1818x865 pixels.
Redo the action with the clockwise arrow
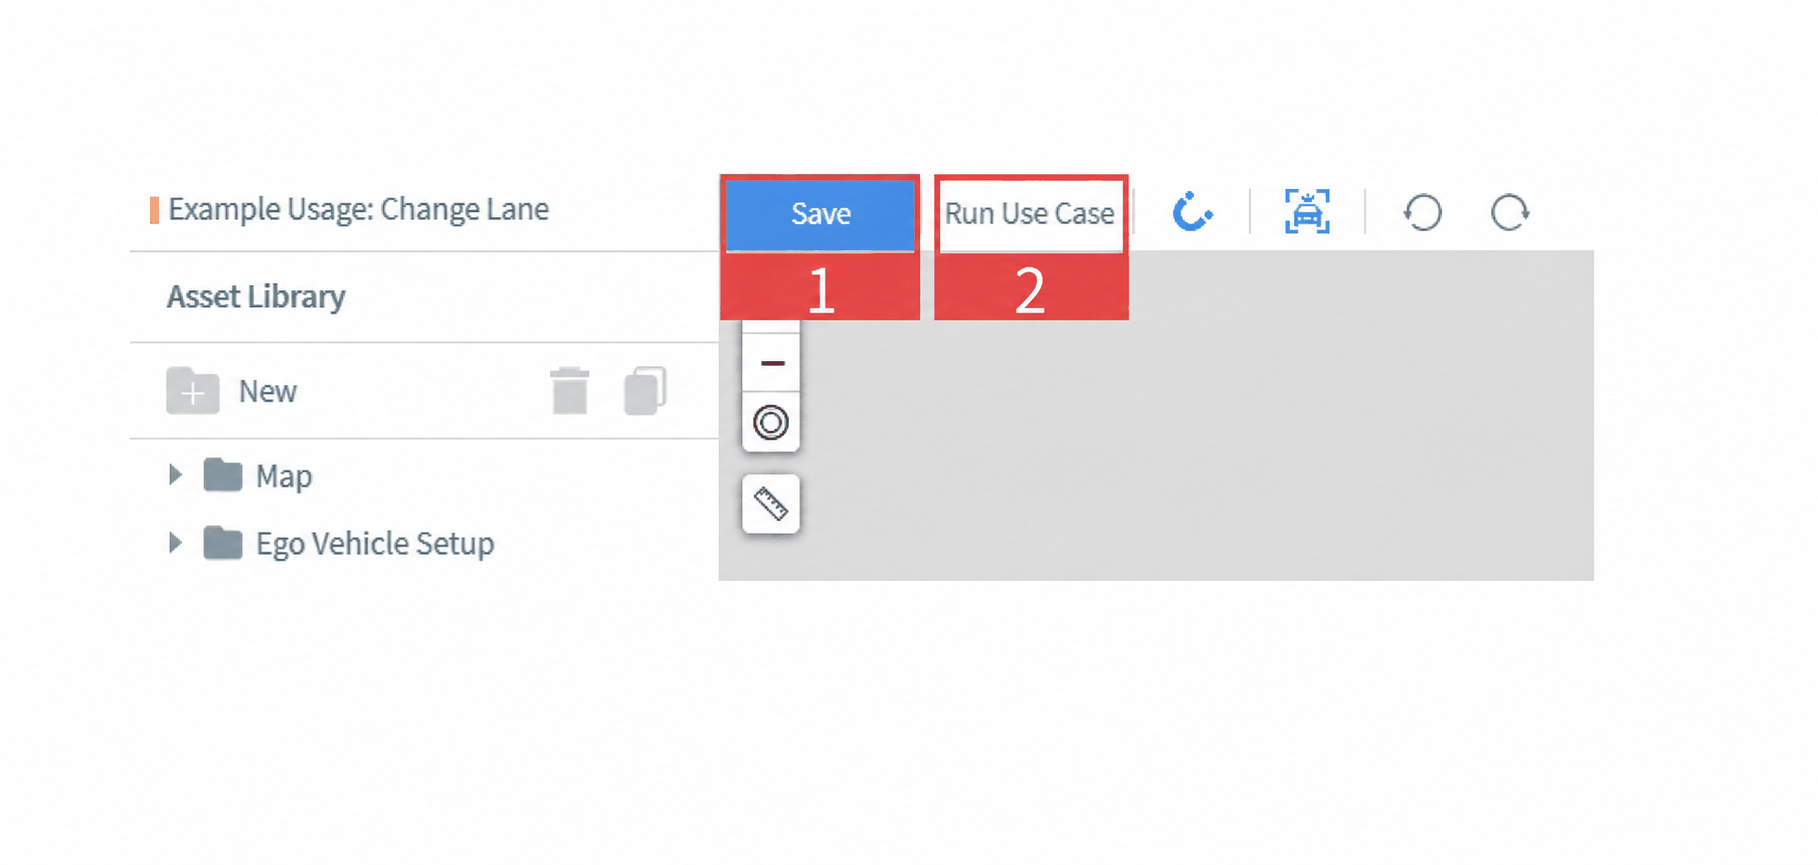[x=1510, y=212]
